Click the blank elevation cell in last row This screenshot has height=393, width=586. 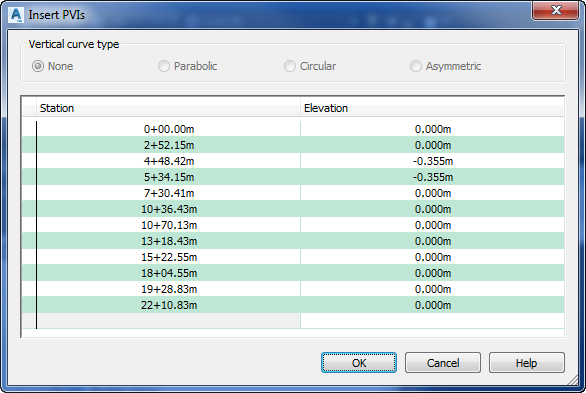point(432,321)
